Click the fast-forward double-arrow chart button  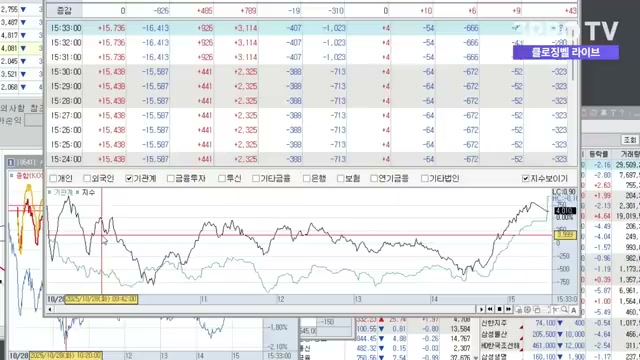pyautogui.click(x=509, y=309)
